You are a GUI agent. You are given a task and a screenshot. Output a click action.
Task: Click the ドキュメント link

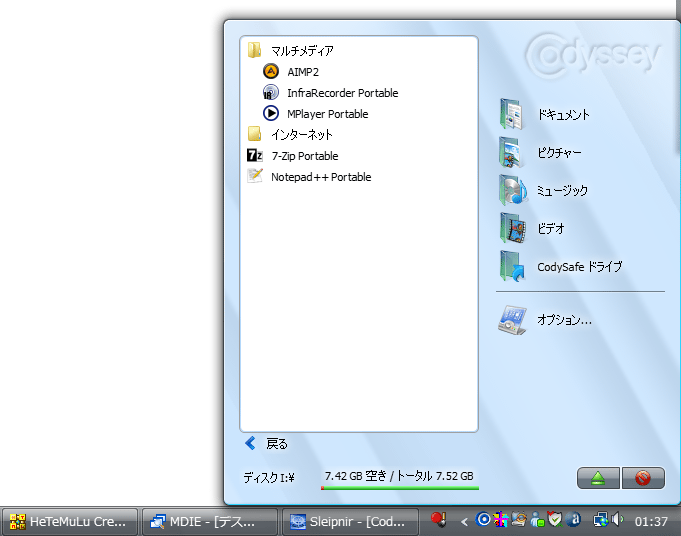click(563, 115)
